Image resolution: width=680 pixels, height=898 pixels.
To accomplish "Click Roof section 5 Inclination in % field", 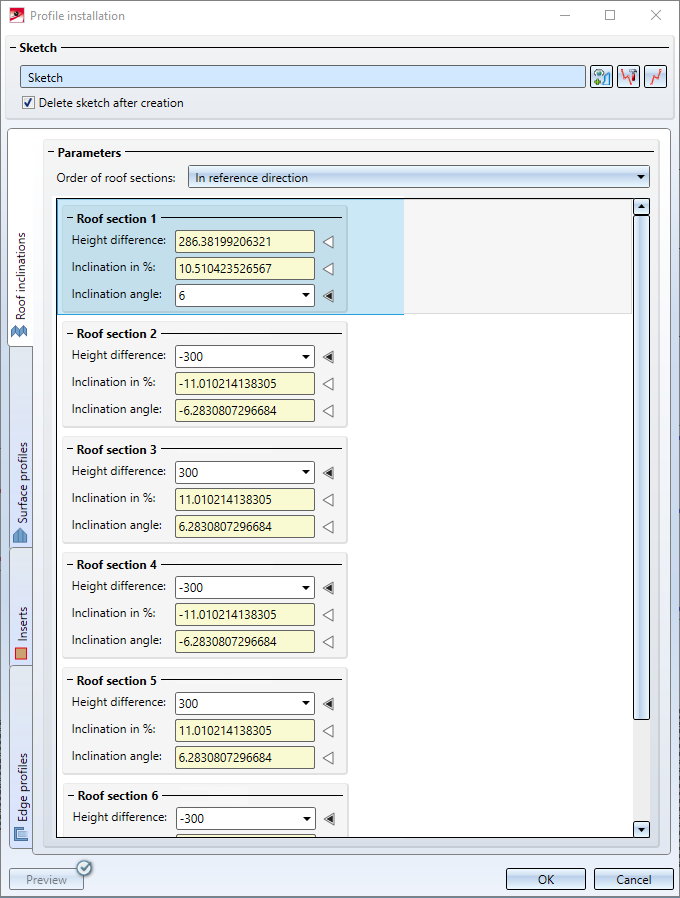I will (245, 730).
